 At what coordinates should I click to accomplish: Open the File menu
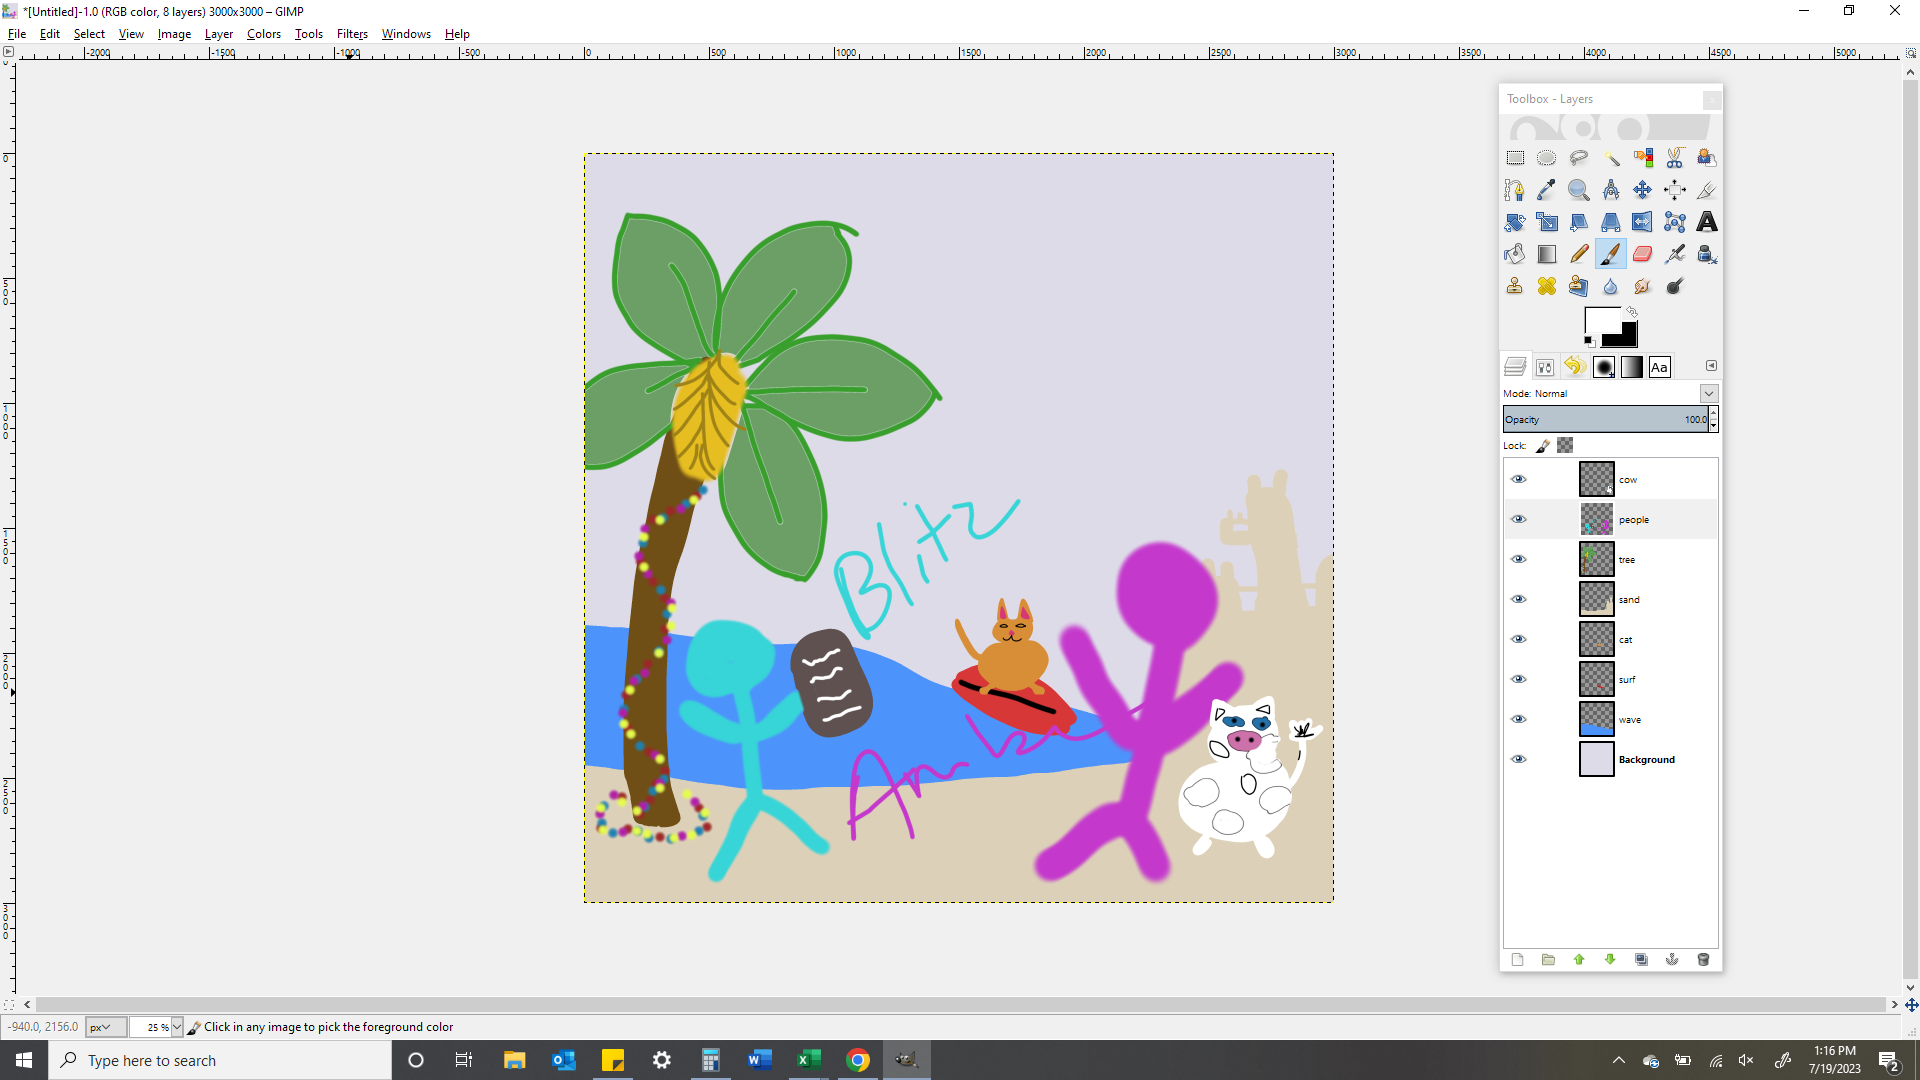point(17,33)
